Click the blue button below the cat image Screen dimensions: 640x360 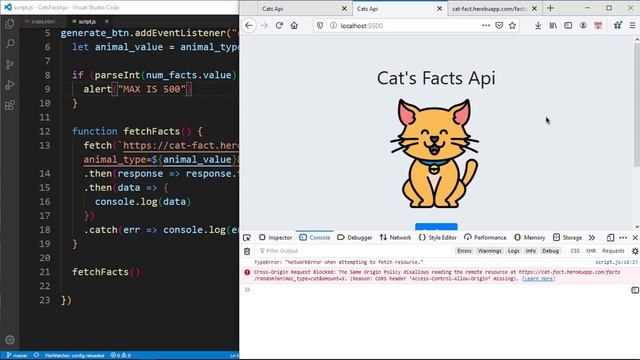click(x=436, y=227)
